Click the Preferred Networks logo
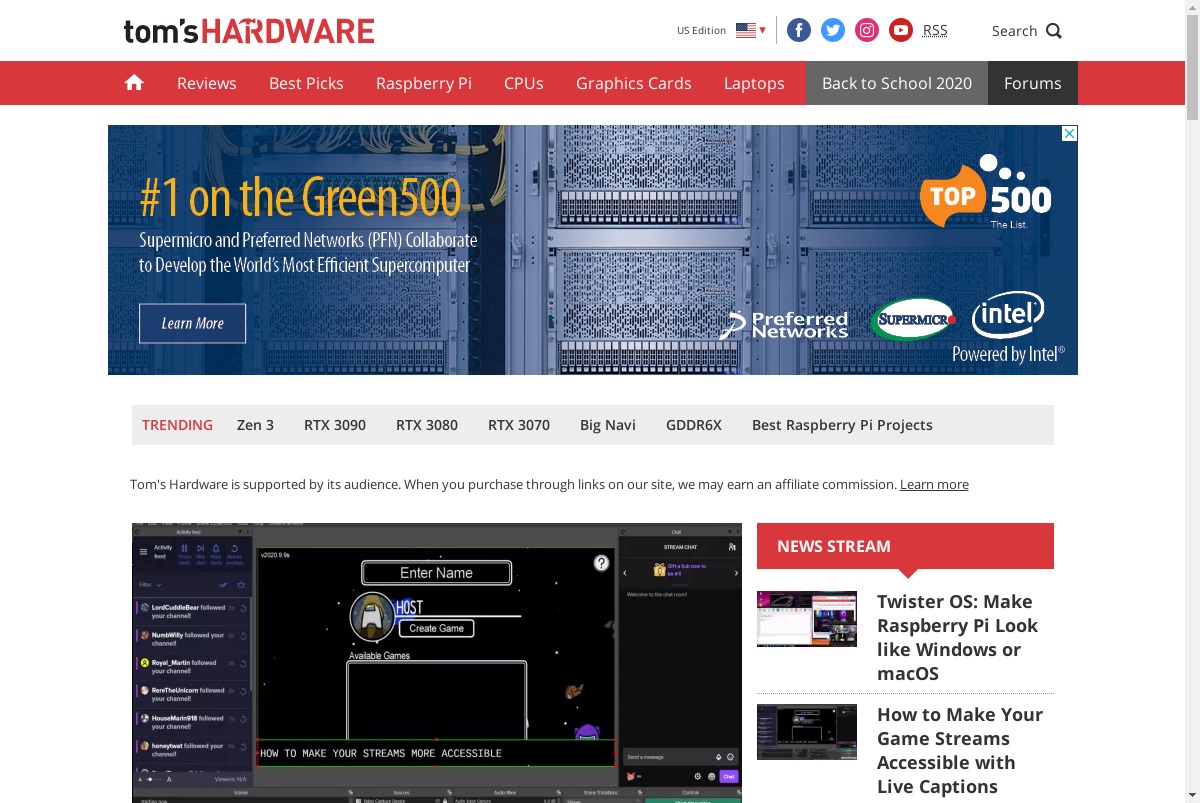 click(784, 325)
